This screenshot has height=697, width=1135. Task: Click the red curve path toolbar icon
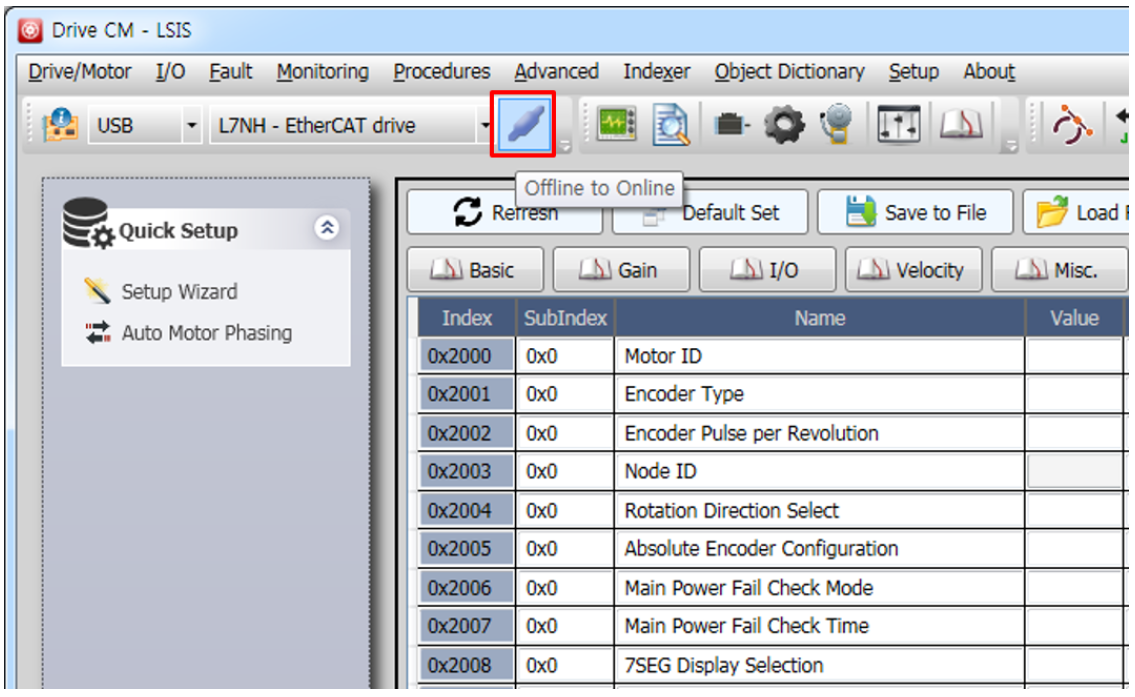tap(1071, 124)
